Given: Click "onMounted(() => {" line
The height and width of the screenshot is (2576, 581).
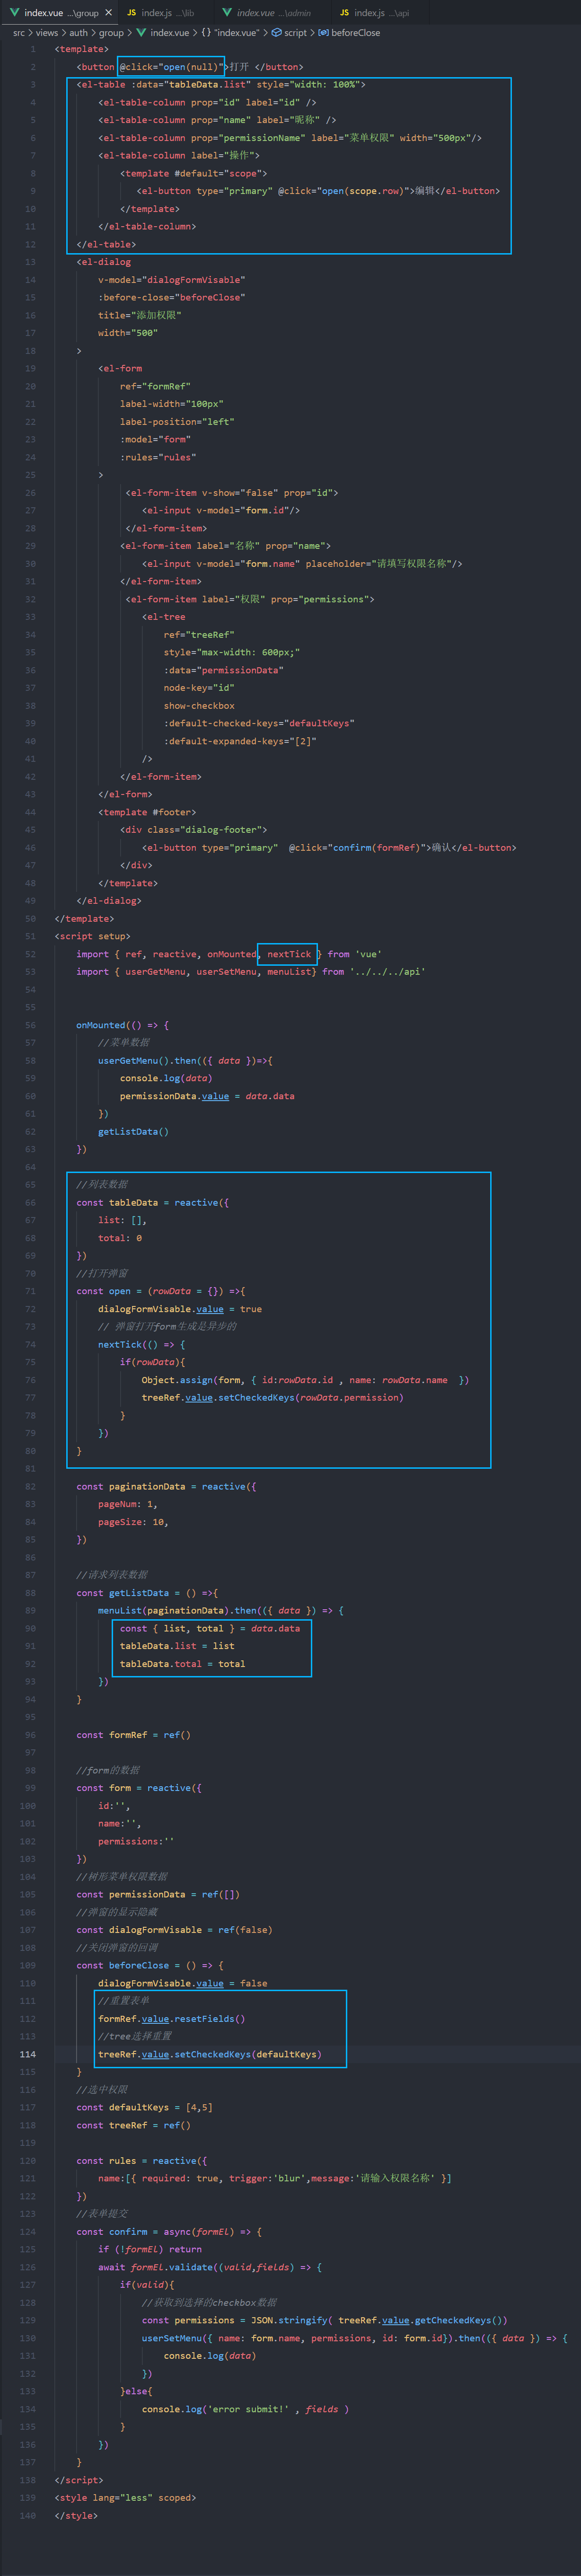Looking at the screenshot, I should [x=122, y=1025].
